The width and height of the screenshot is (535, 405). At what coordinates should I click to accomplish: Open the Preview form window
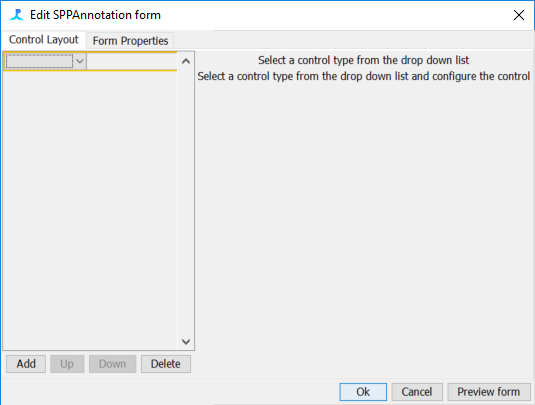pos(489,392)
